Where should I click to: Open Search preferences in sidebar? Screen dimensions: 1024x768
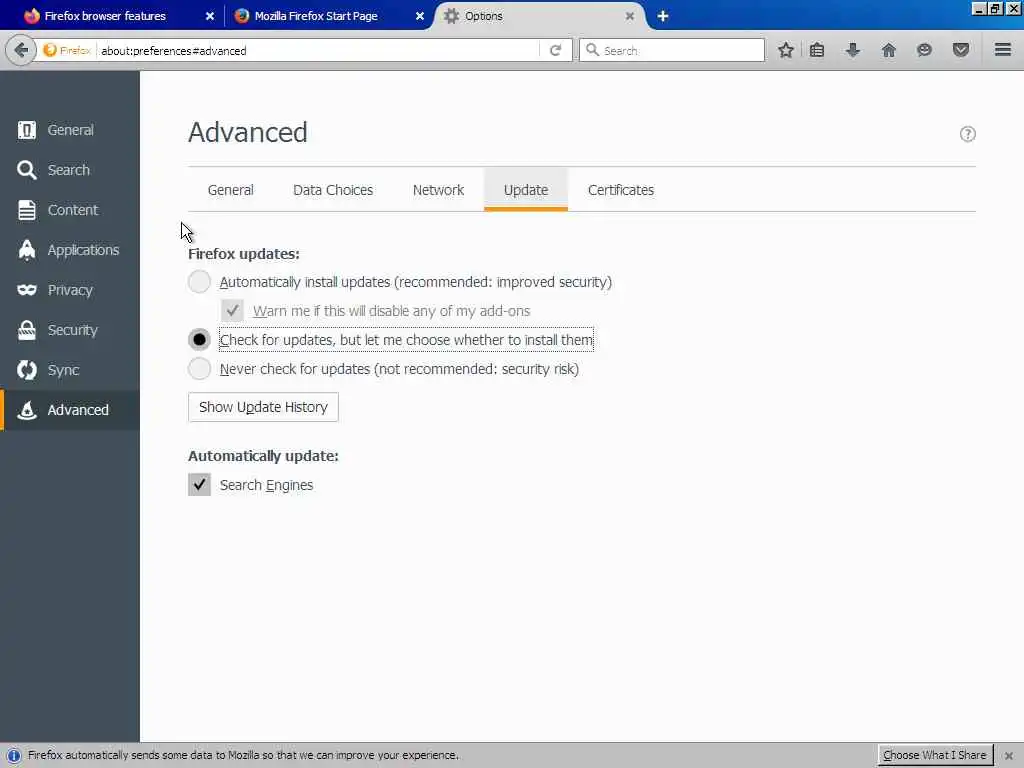(70, 170)
